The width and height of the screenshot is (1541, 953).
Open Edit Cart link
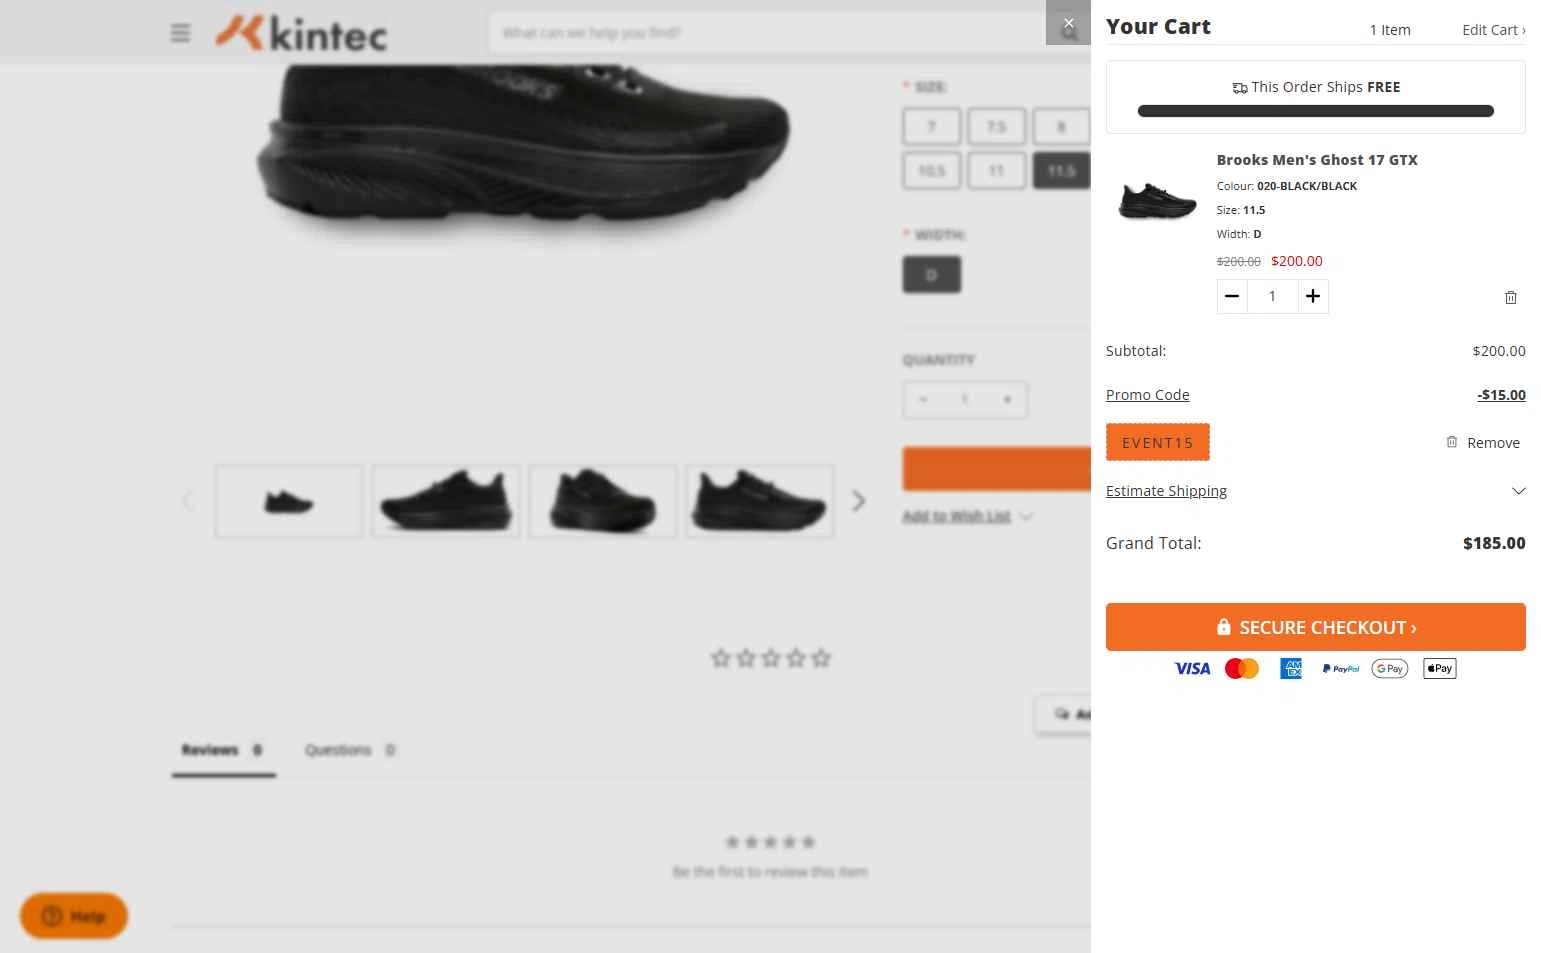1493,30
